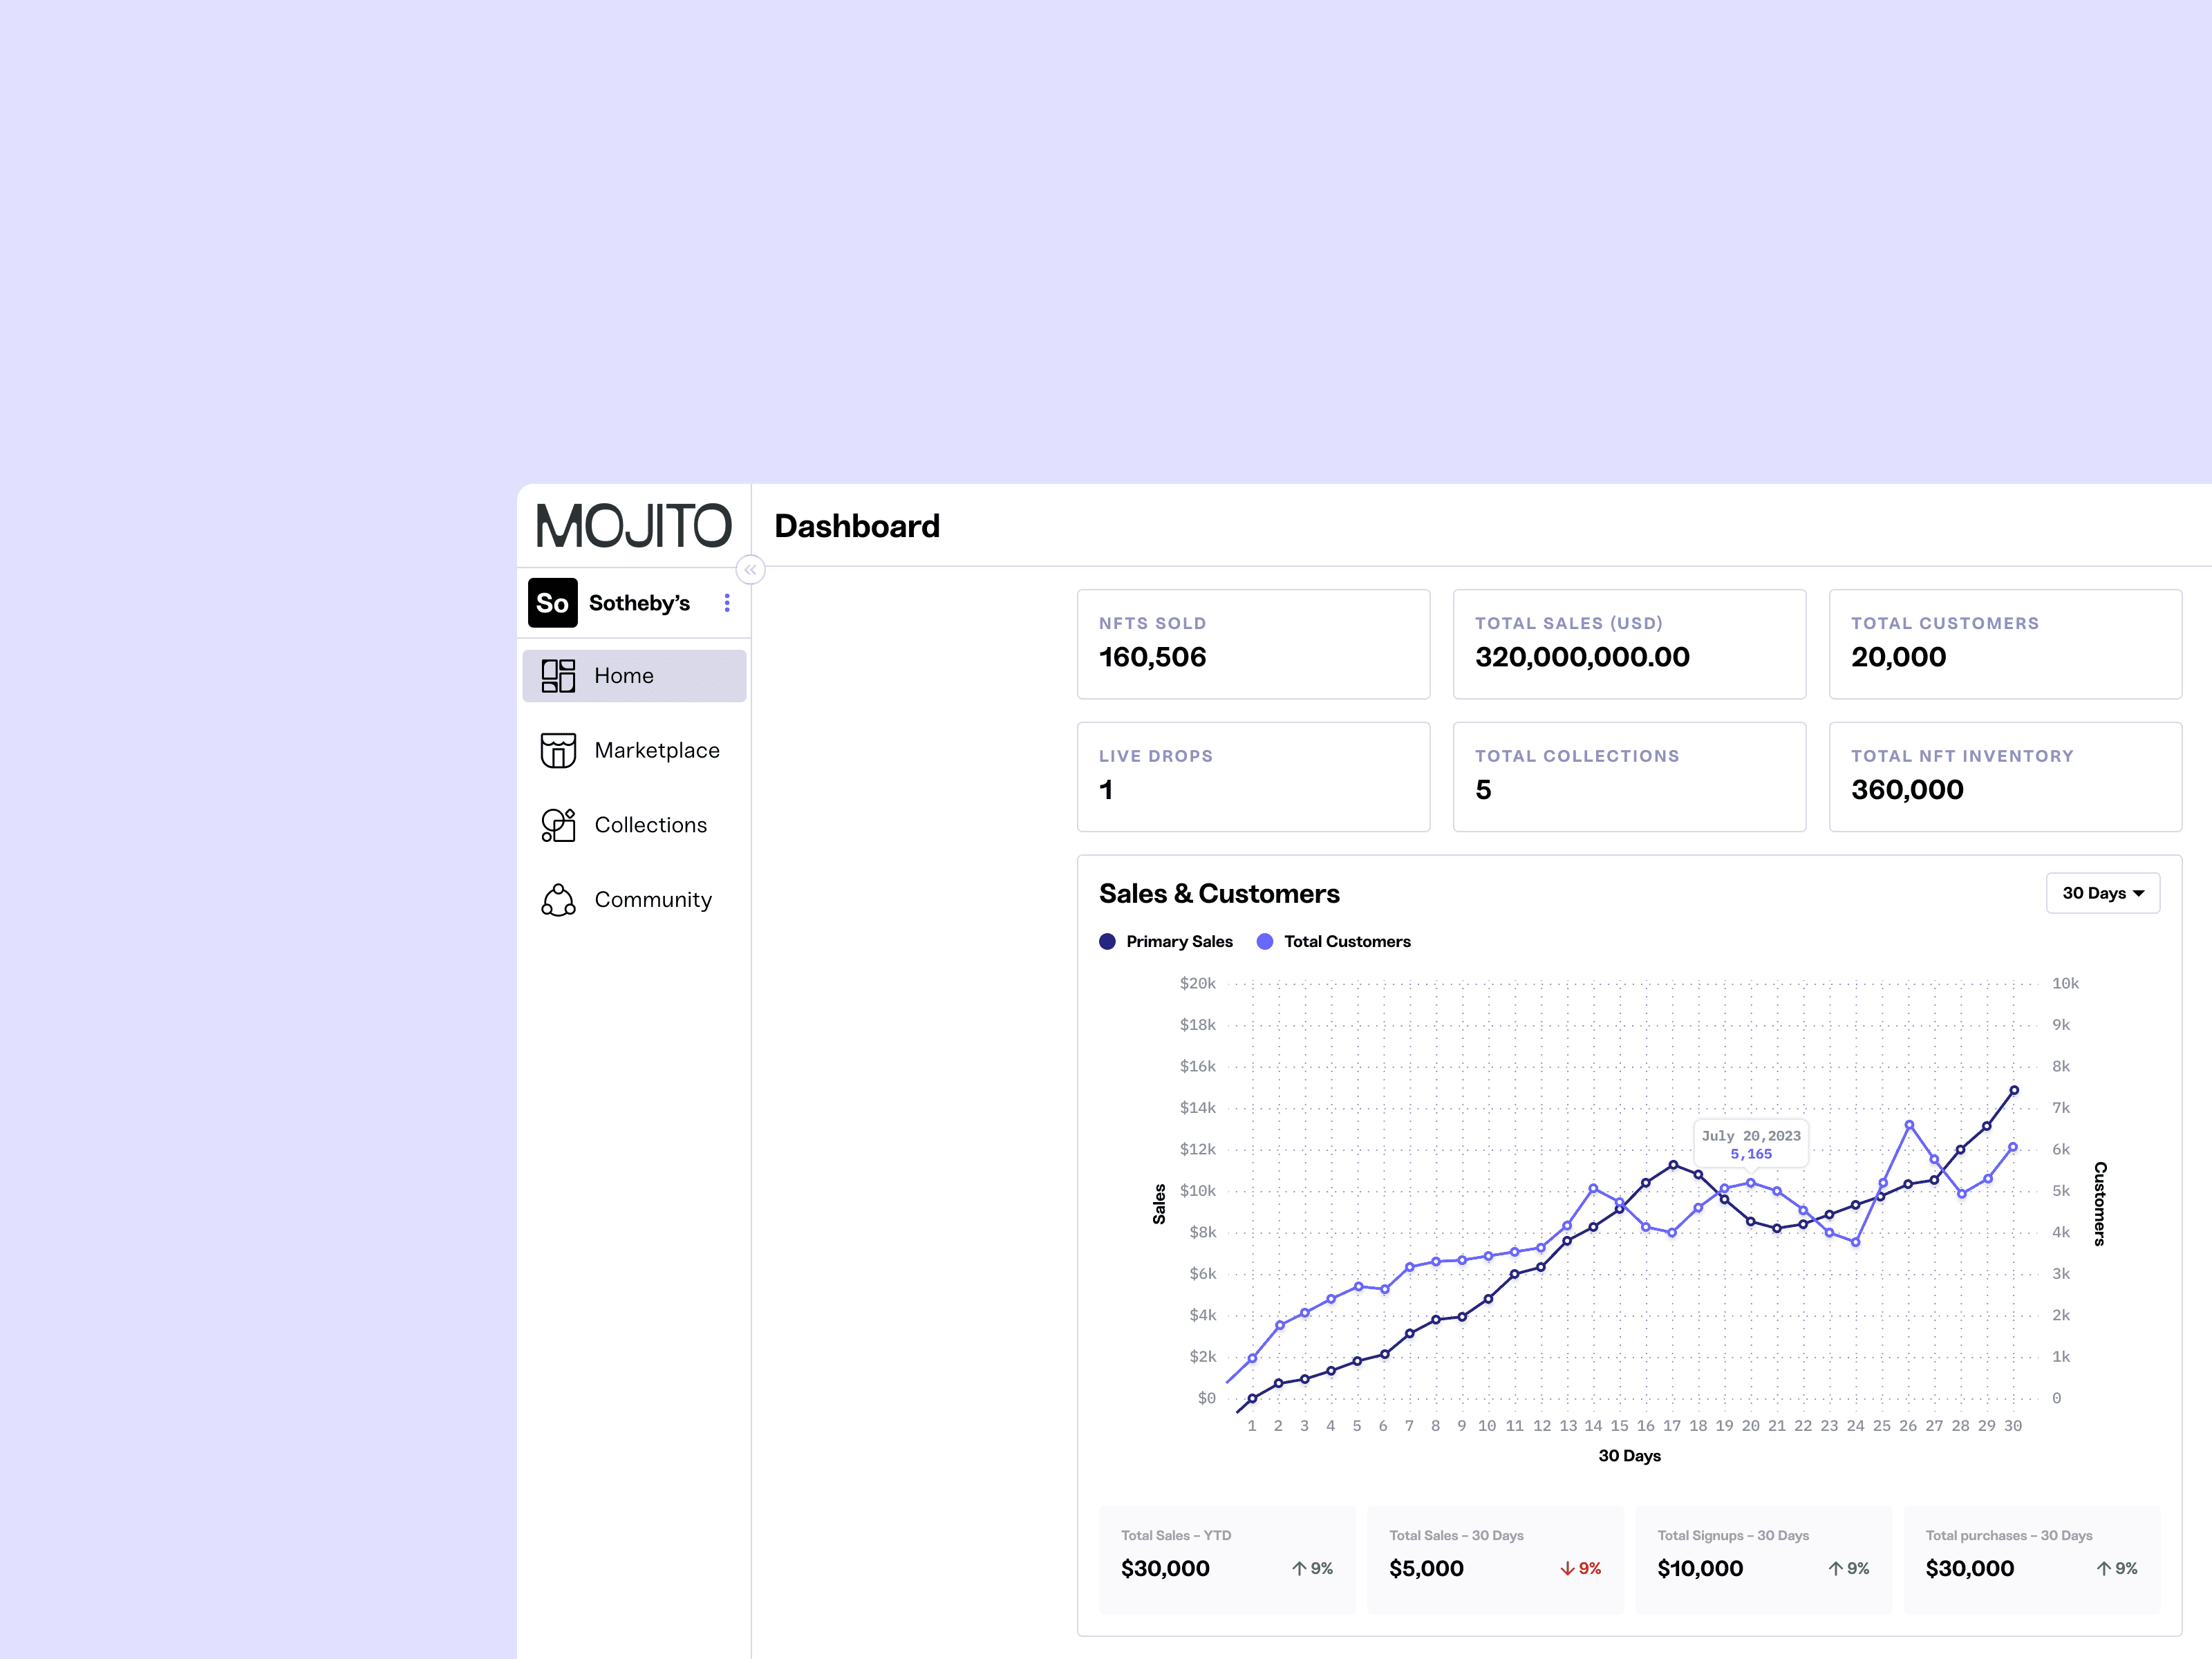Image resolution: width=2212 pixels, height=1659 pixels.
Task: Click the Marketplace storefront icon
Action: coord(558,750)
